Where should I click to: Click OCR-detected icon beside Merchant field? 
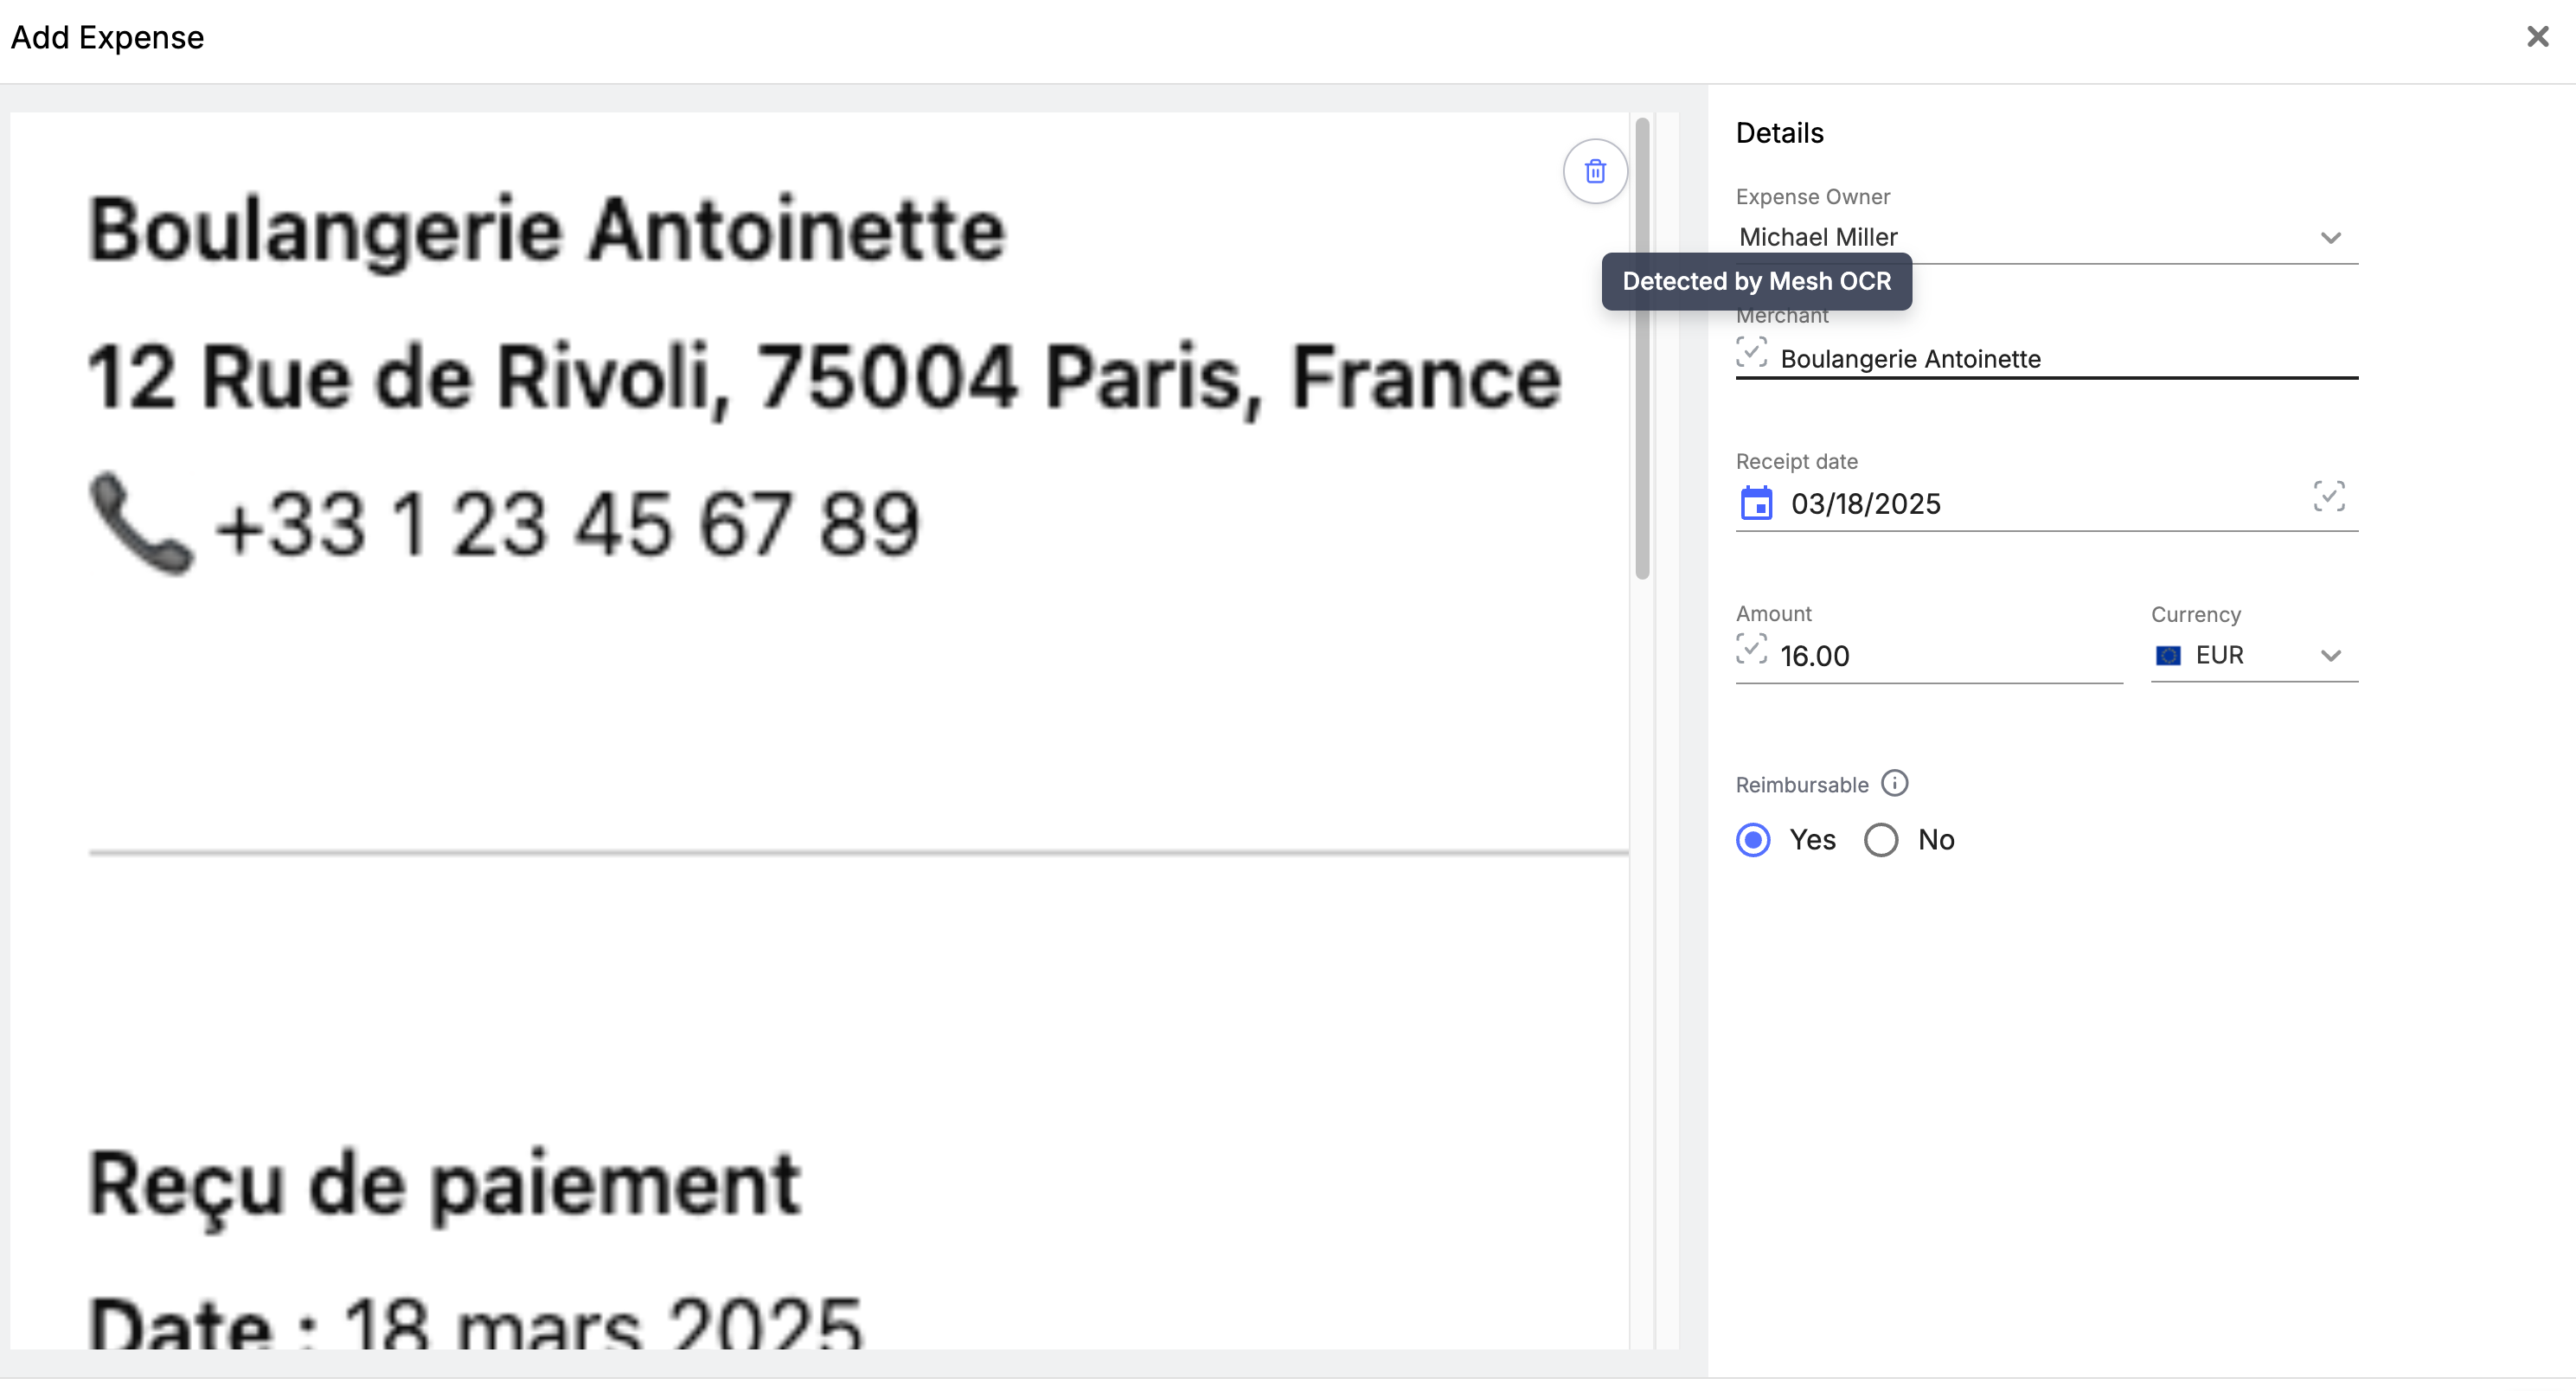[1751, 352]
